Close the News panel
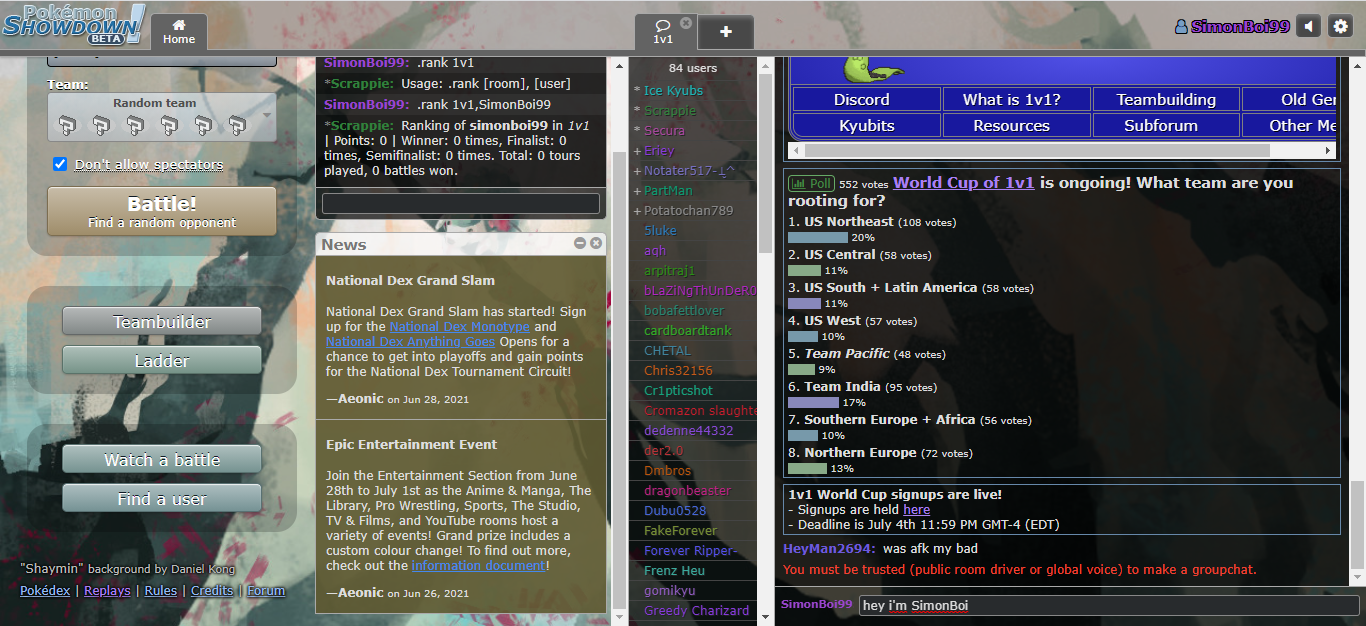 click(596, 243)
